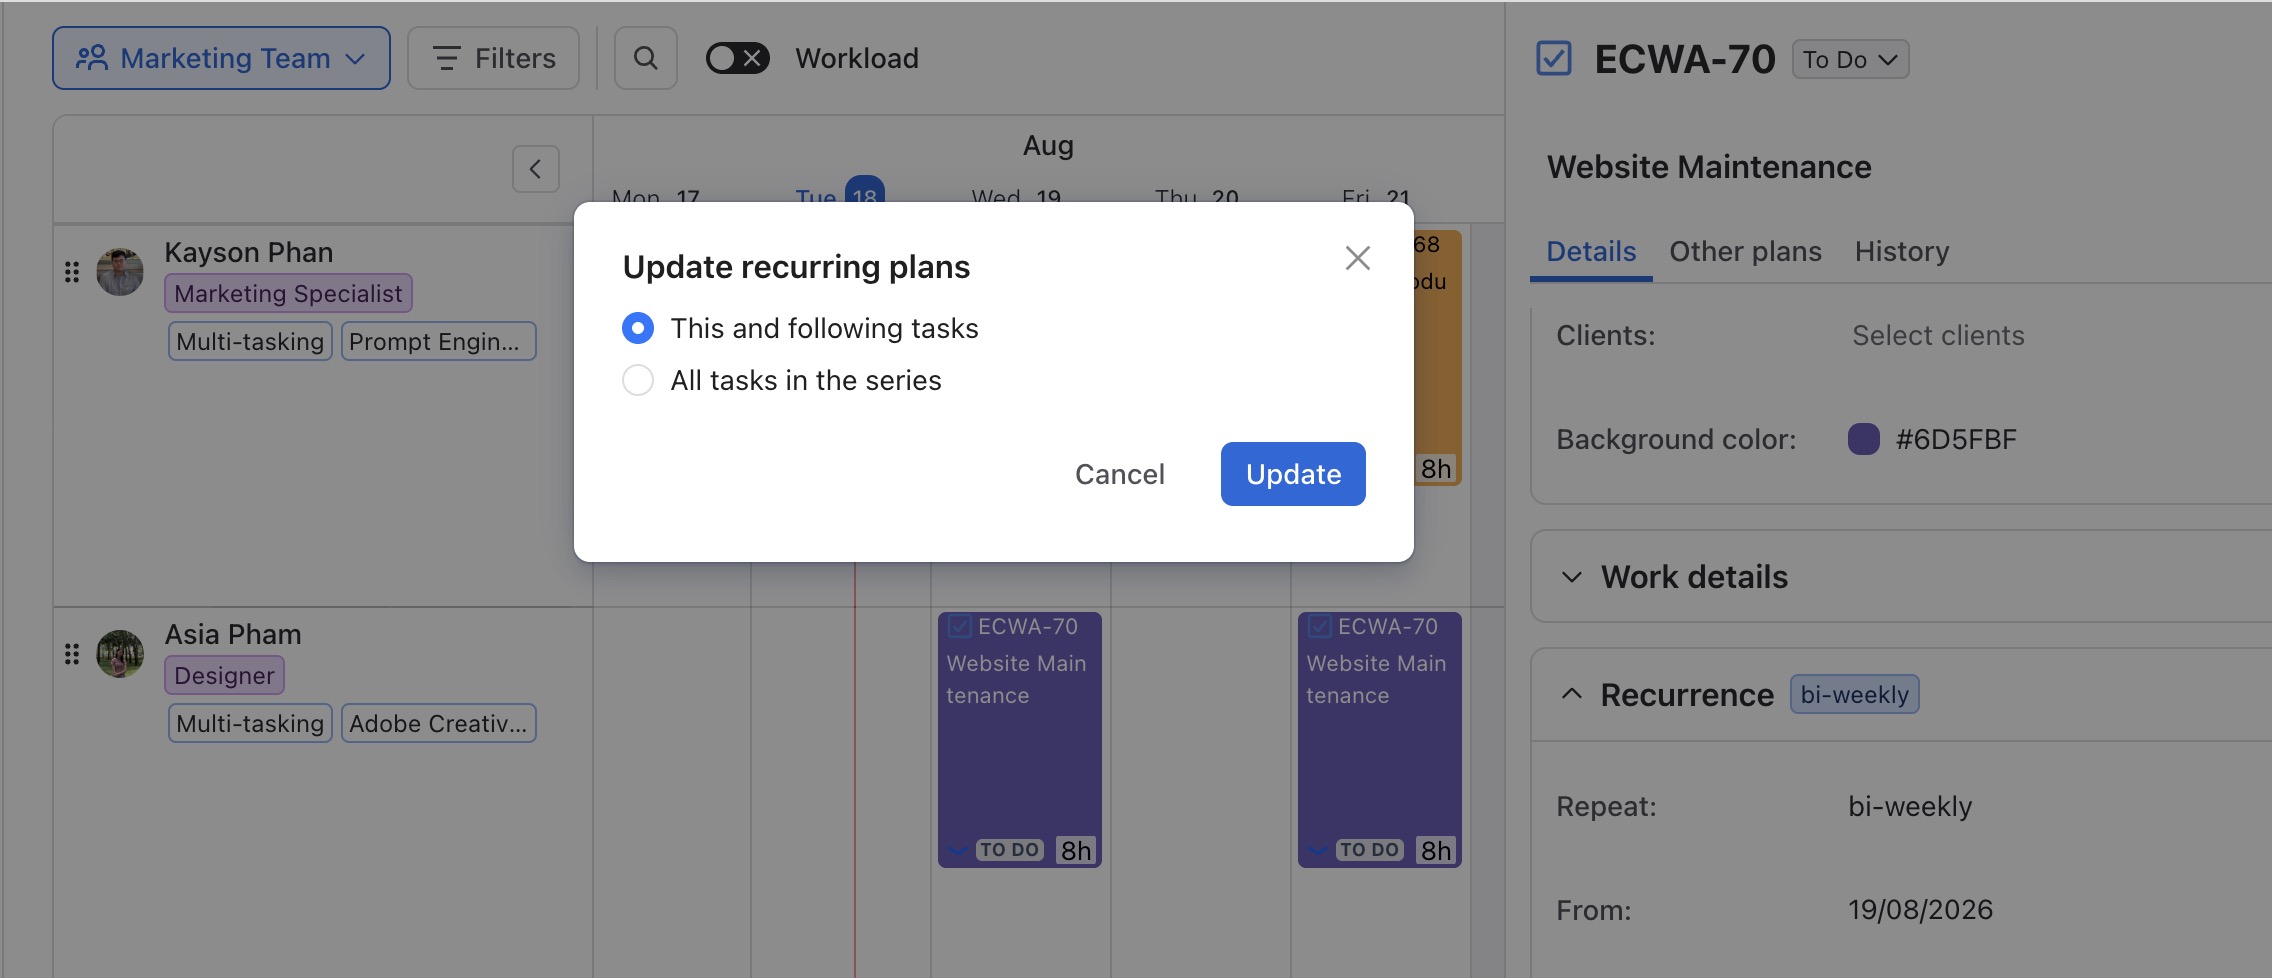The width and height of the screenshot is (2272, 978).
Task: Select All tasks in the series option
Action: [x=638, y=380]
